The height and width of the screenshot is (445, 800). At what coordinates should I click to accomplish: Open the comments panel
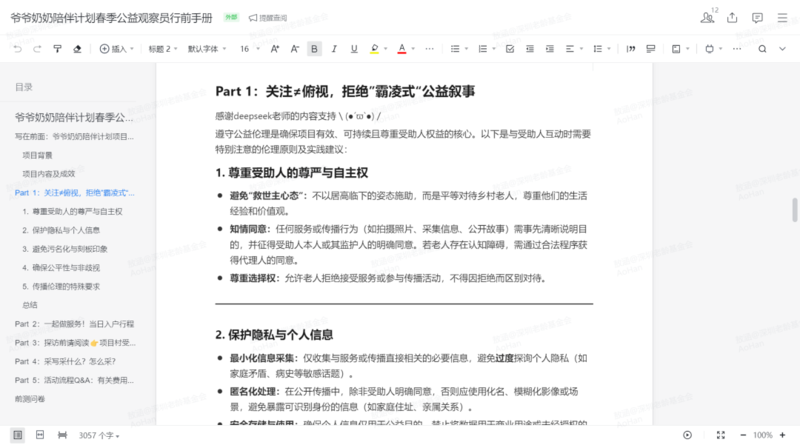click(x=757, y=18)
